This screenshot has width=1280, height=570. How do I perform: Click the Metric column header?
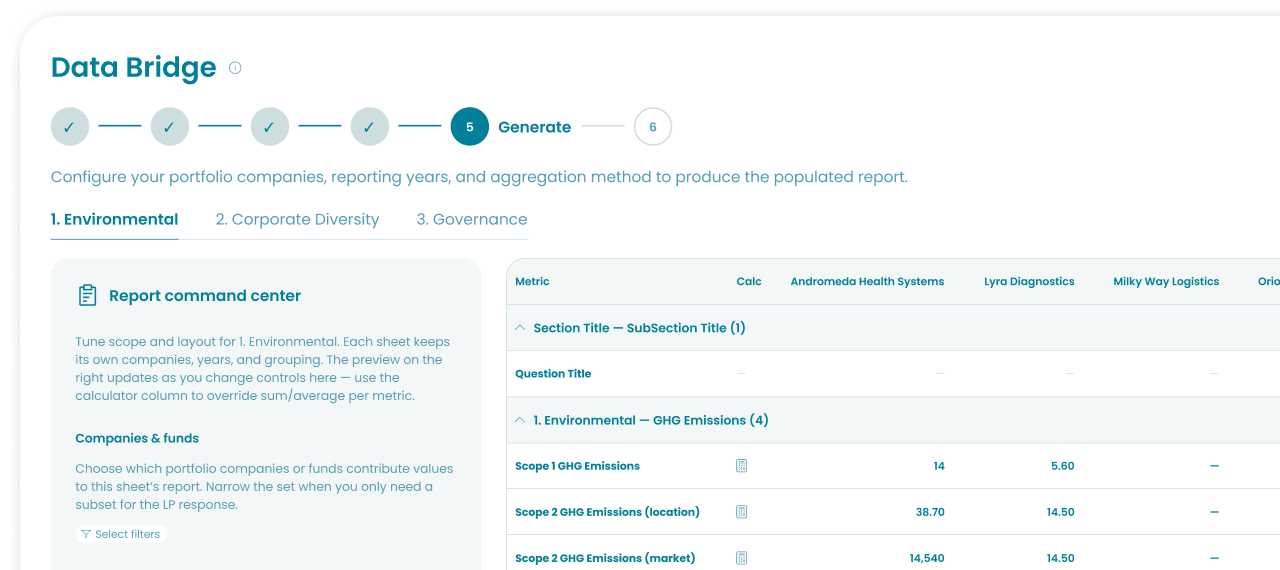pyautogui.click(x=532, y=282)
